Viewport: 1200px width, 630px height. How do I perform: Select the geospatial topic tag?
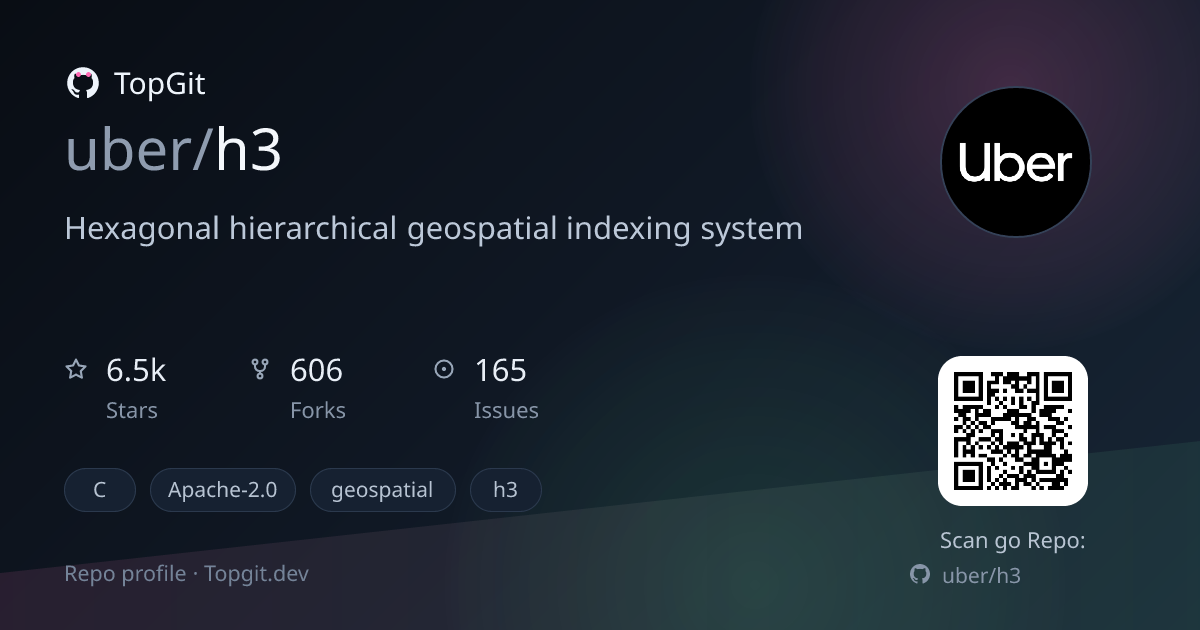(x=382, y=490)
